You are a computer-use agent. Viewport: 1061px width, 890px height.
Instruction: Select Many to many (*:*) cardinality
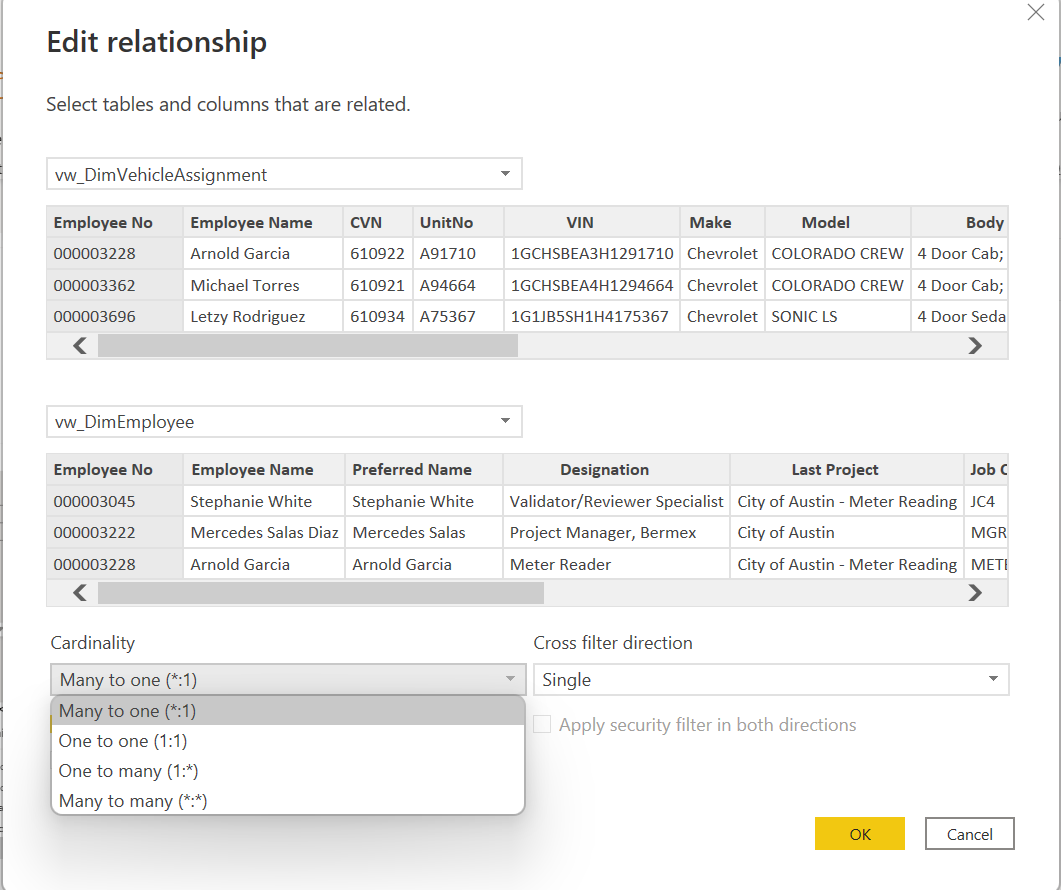[x=130, y=800]
